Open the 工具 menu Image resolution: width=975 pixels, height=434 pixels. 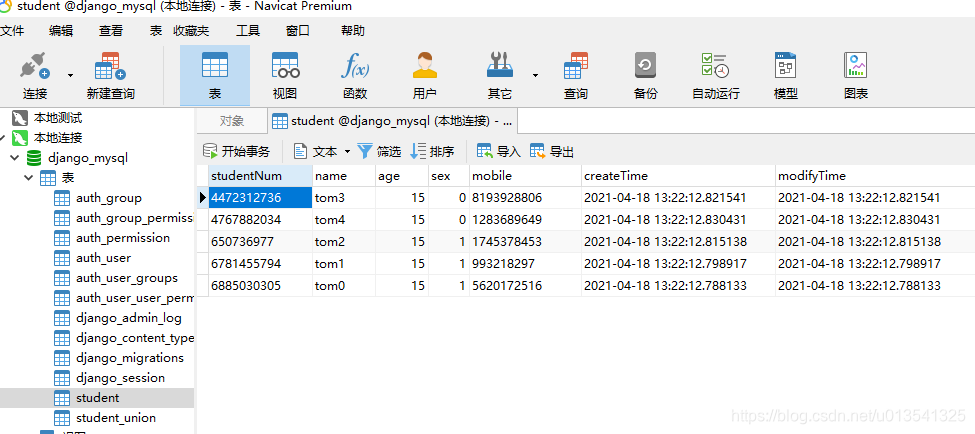point(248,31)
